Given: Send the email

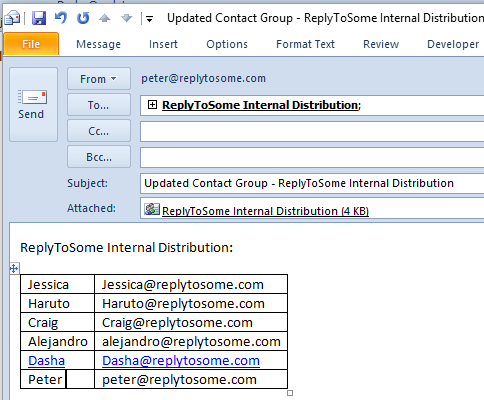Looking at the screenshot, I should (33, 105).
